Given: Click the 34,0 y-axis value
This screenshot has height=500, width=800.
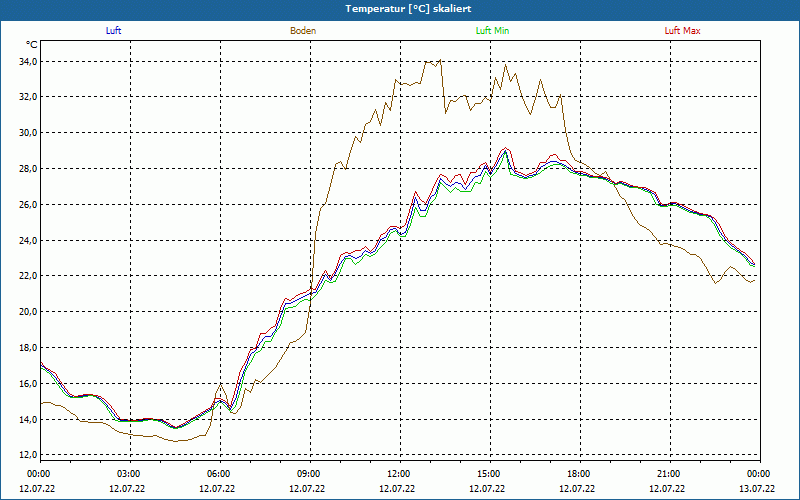Looking at the screenshot, I should coord(28,62).
